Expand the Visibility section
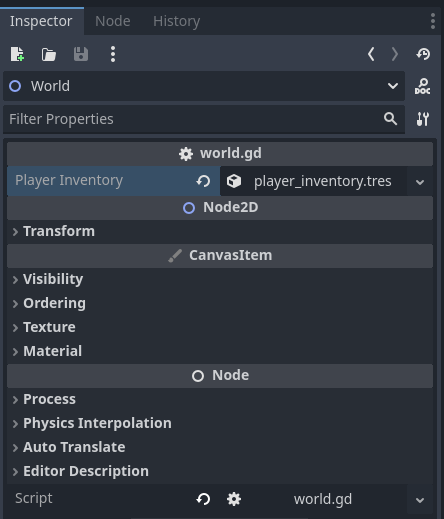 220,279
